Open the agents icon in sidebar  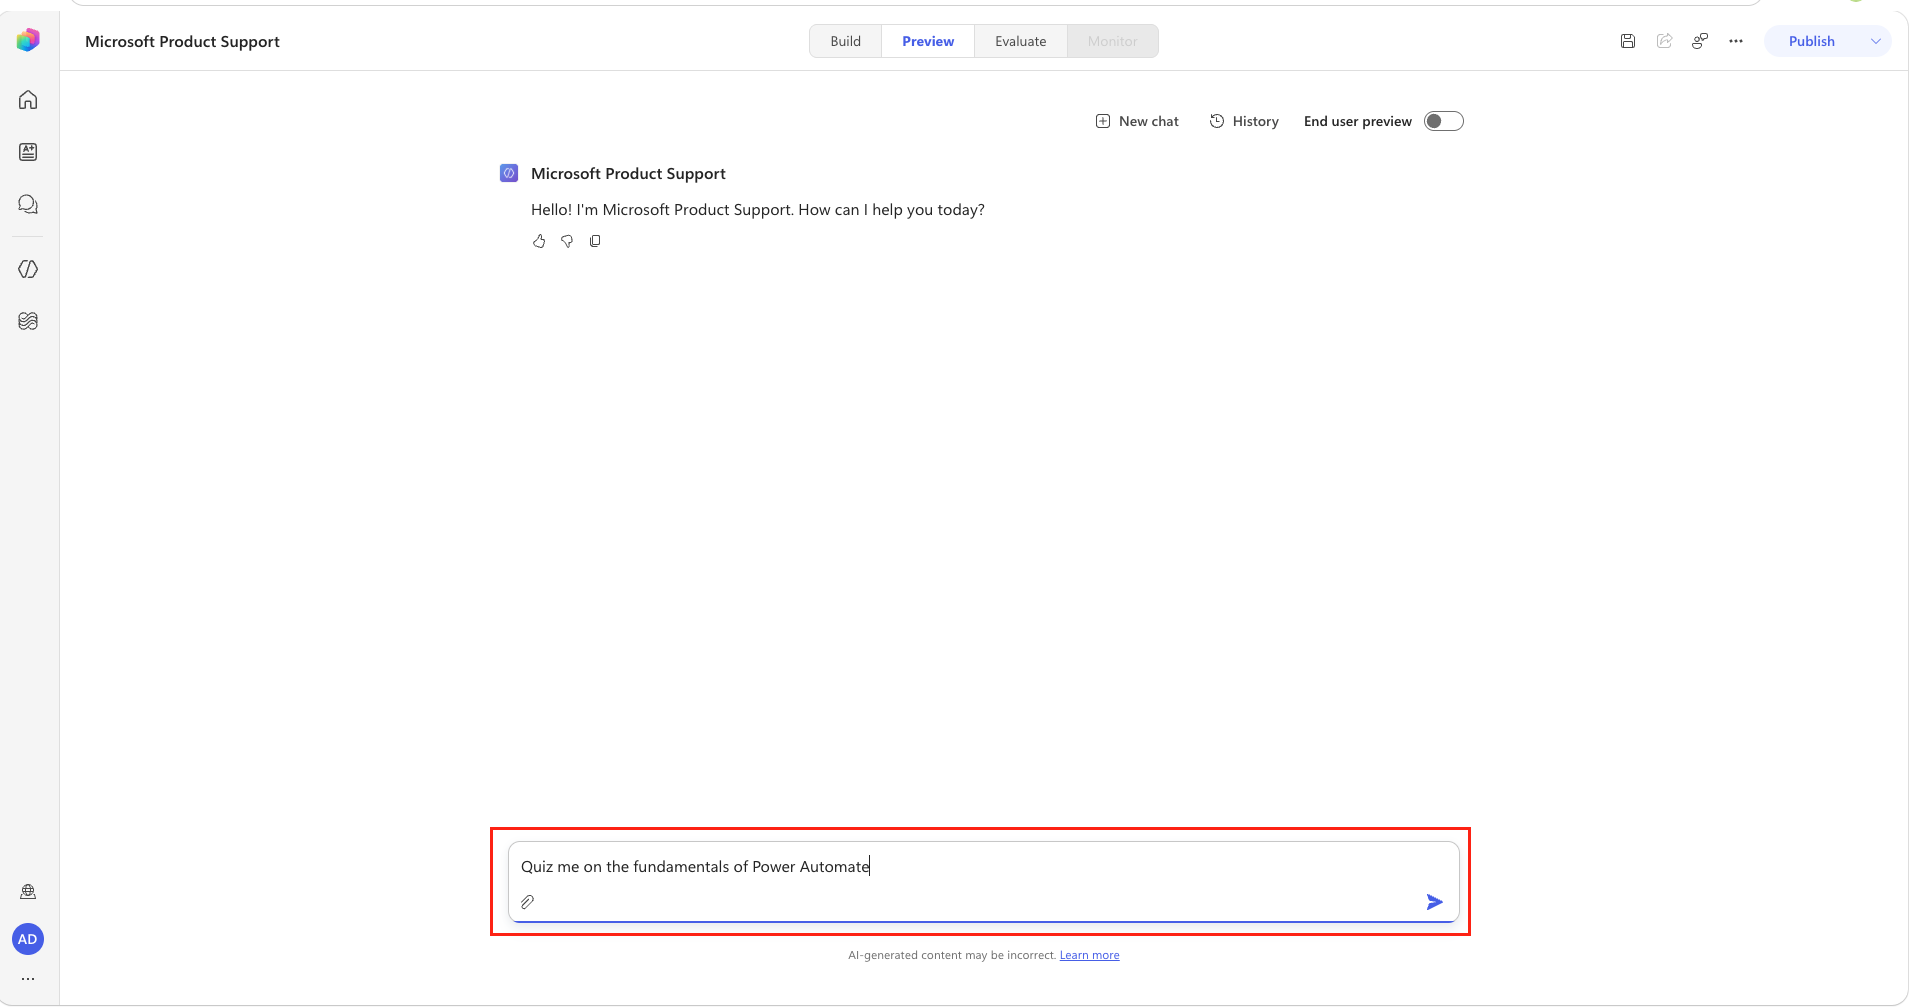(28, 152)
